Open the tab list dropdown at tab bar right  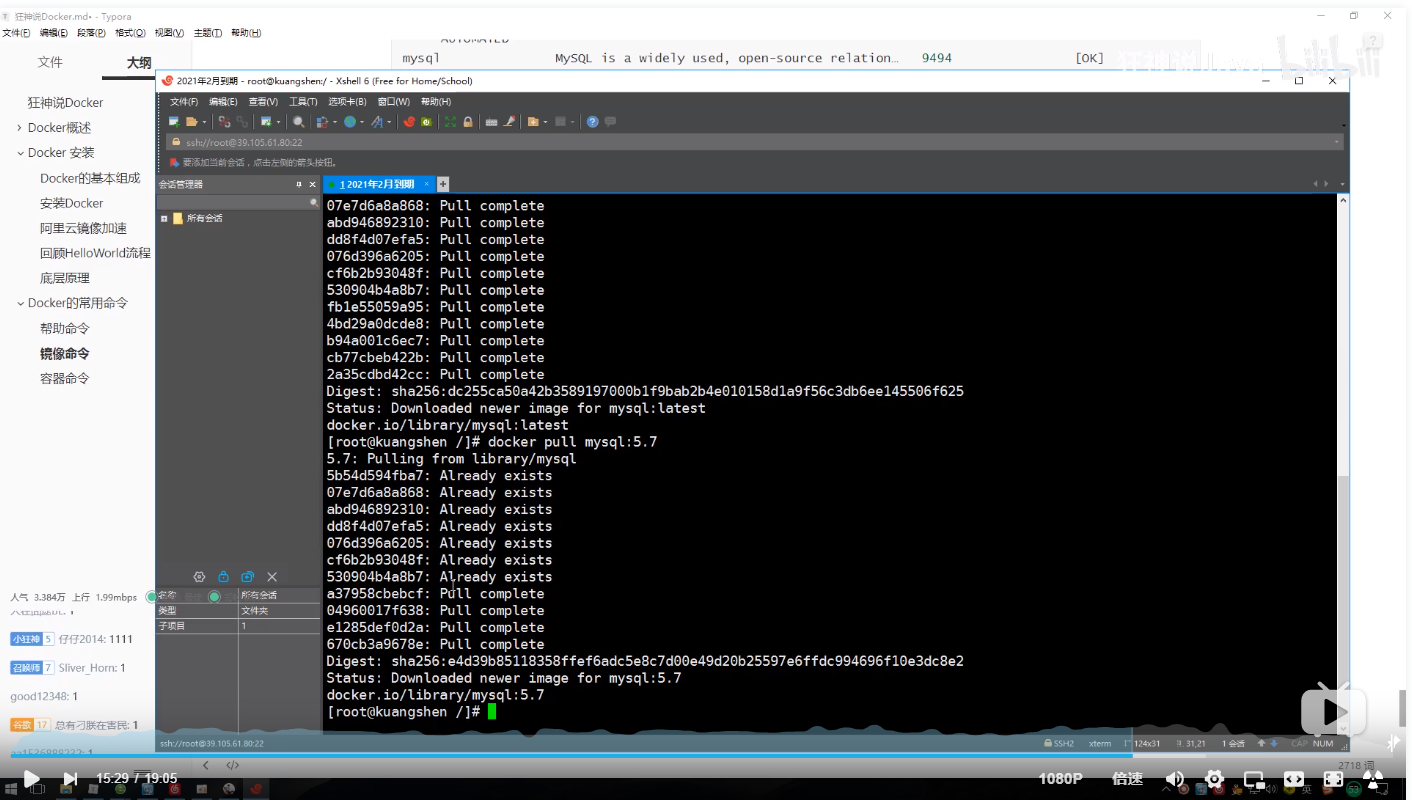pyautogui.click(x=1342, y=184)
